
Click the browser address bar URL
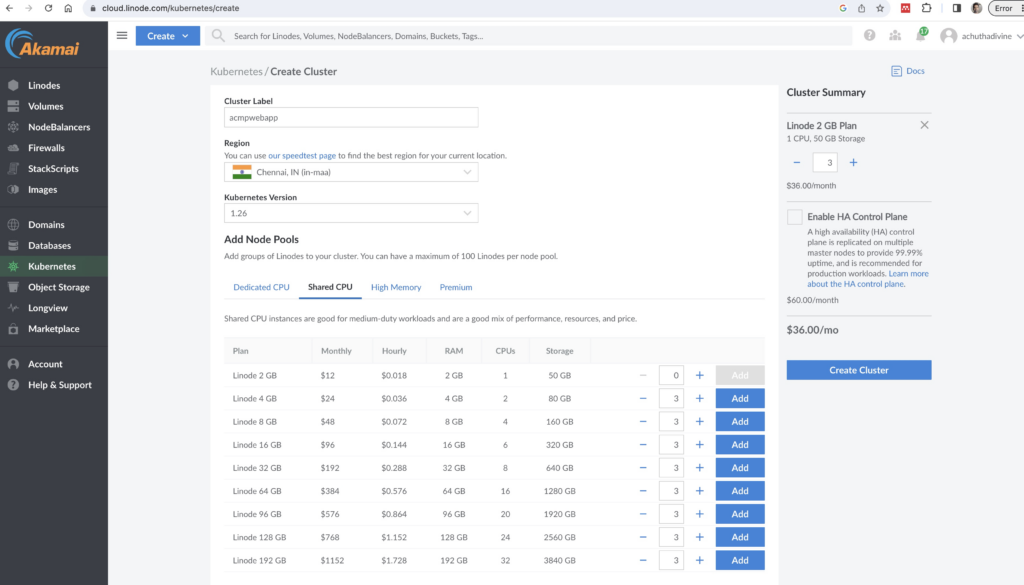click(x=170, y=8)
